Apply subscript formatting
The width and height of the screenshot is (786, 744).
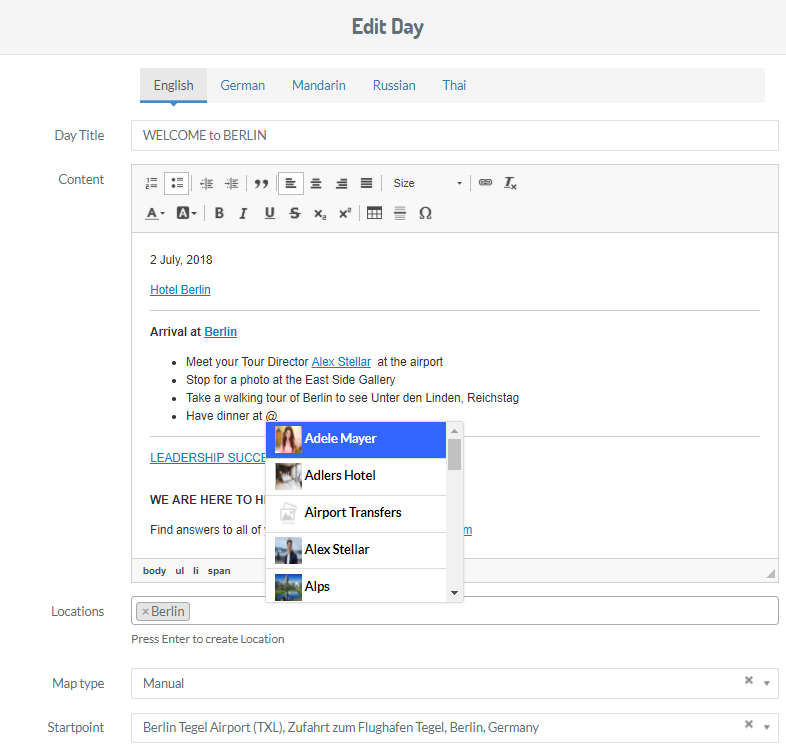tap(320, 214)
